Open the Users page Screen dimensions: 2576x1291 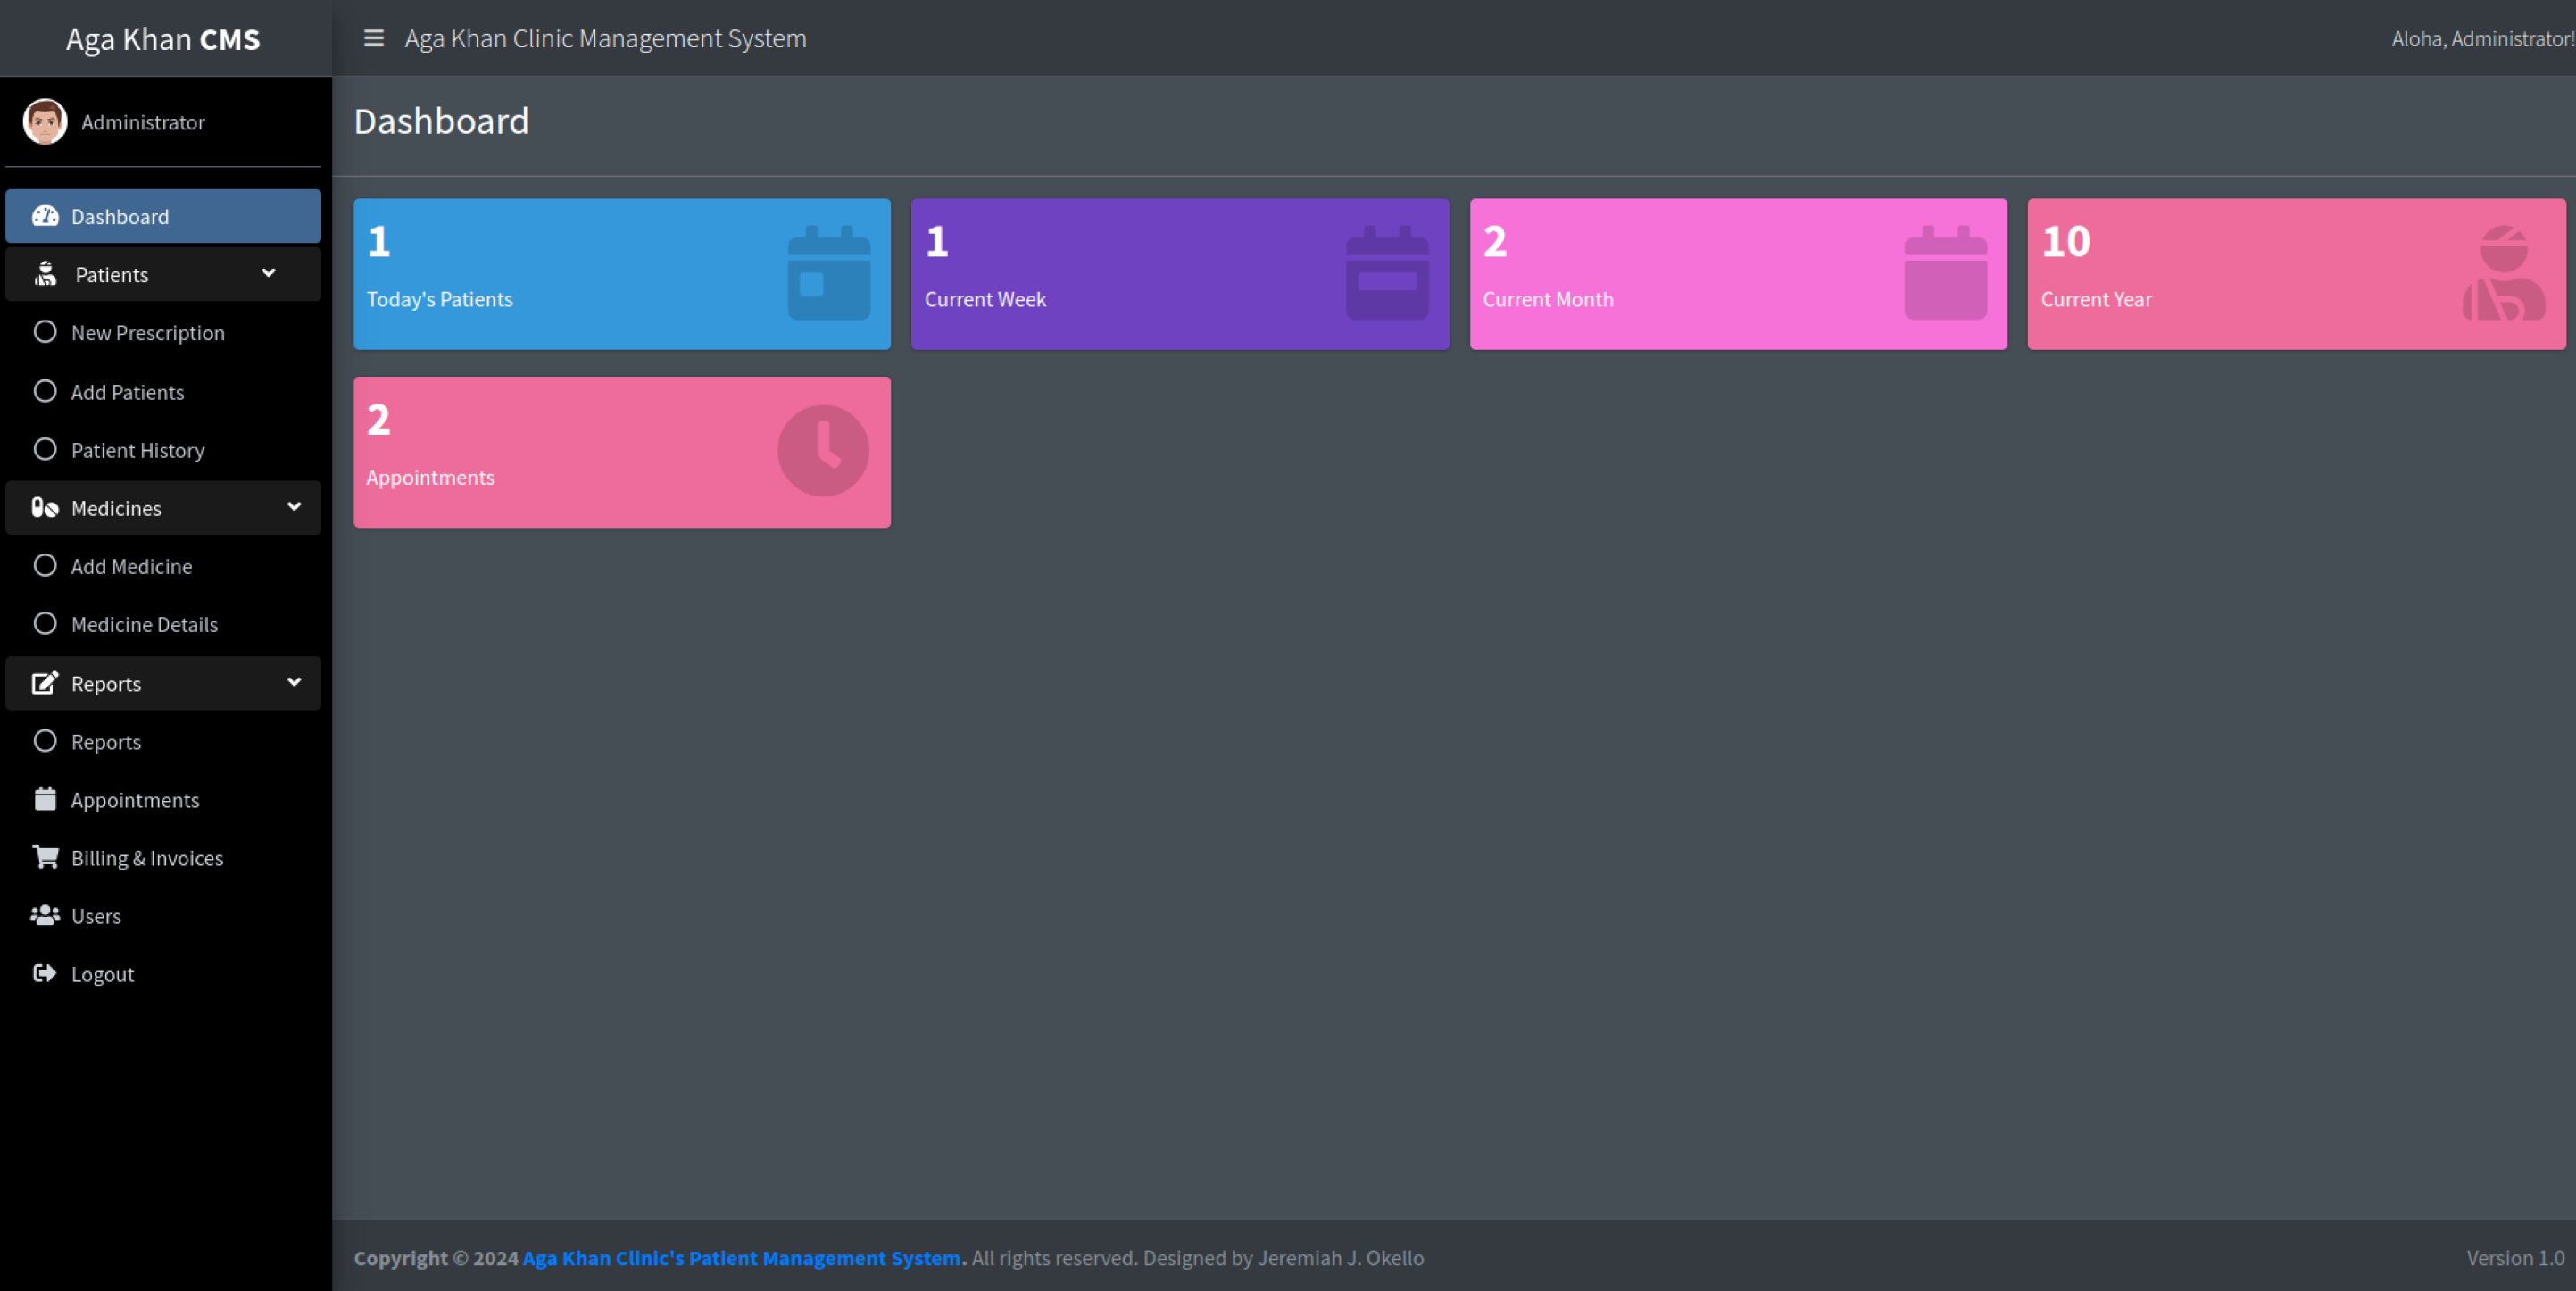pos(163,916)
